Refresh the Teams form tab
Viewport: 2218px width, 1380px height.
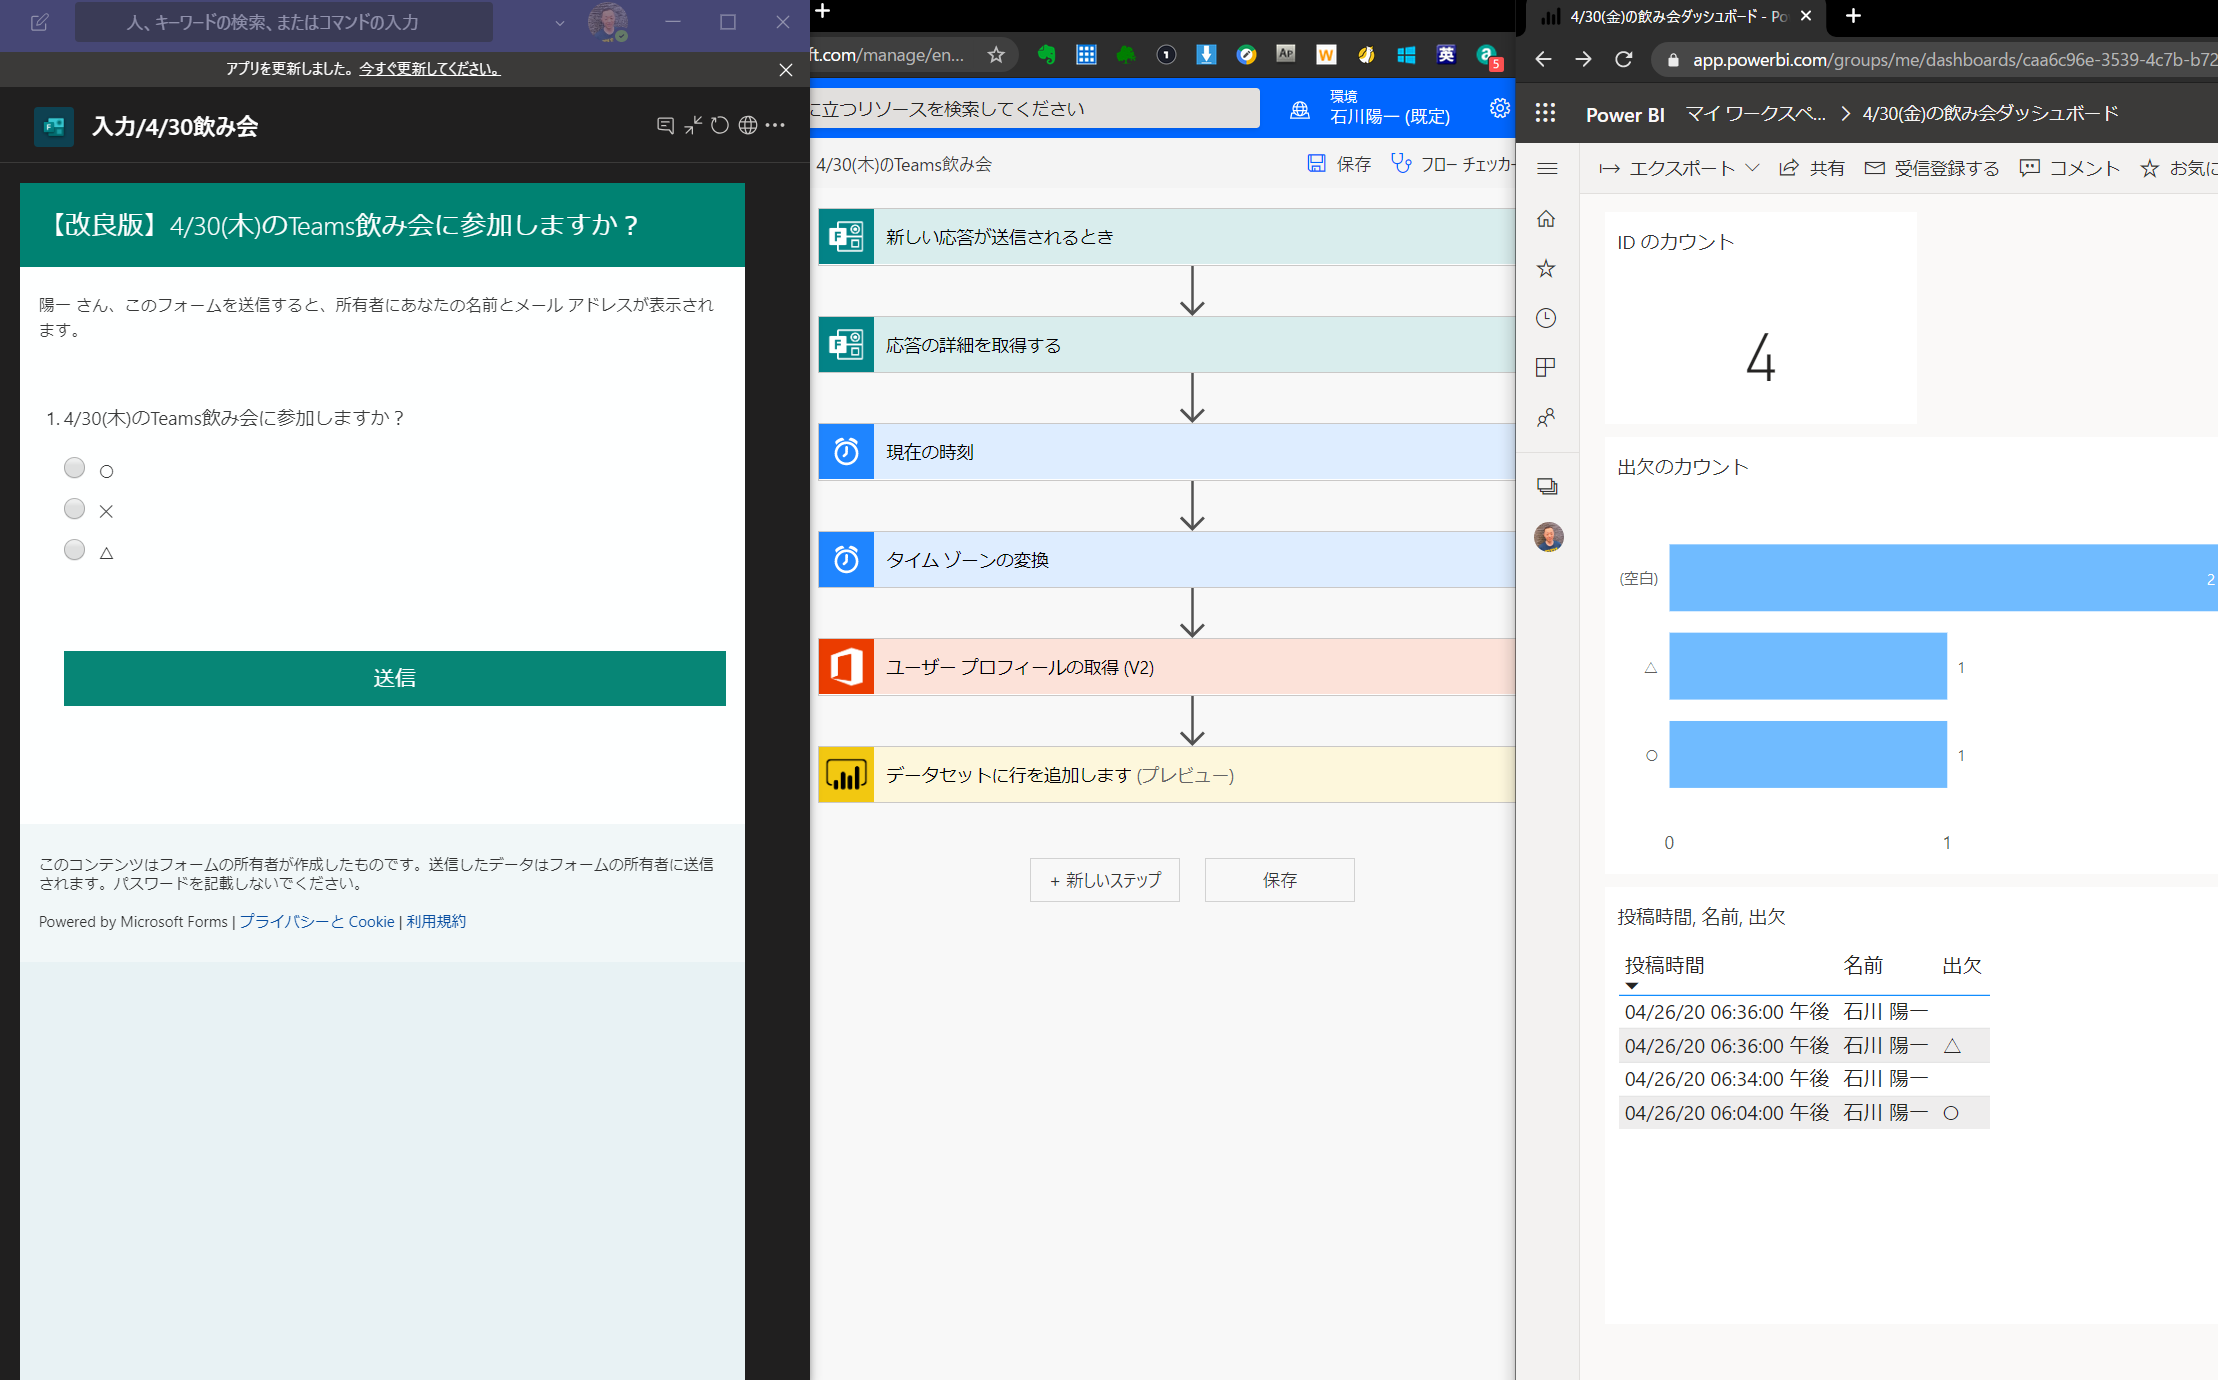[x=719, y=125]
